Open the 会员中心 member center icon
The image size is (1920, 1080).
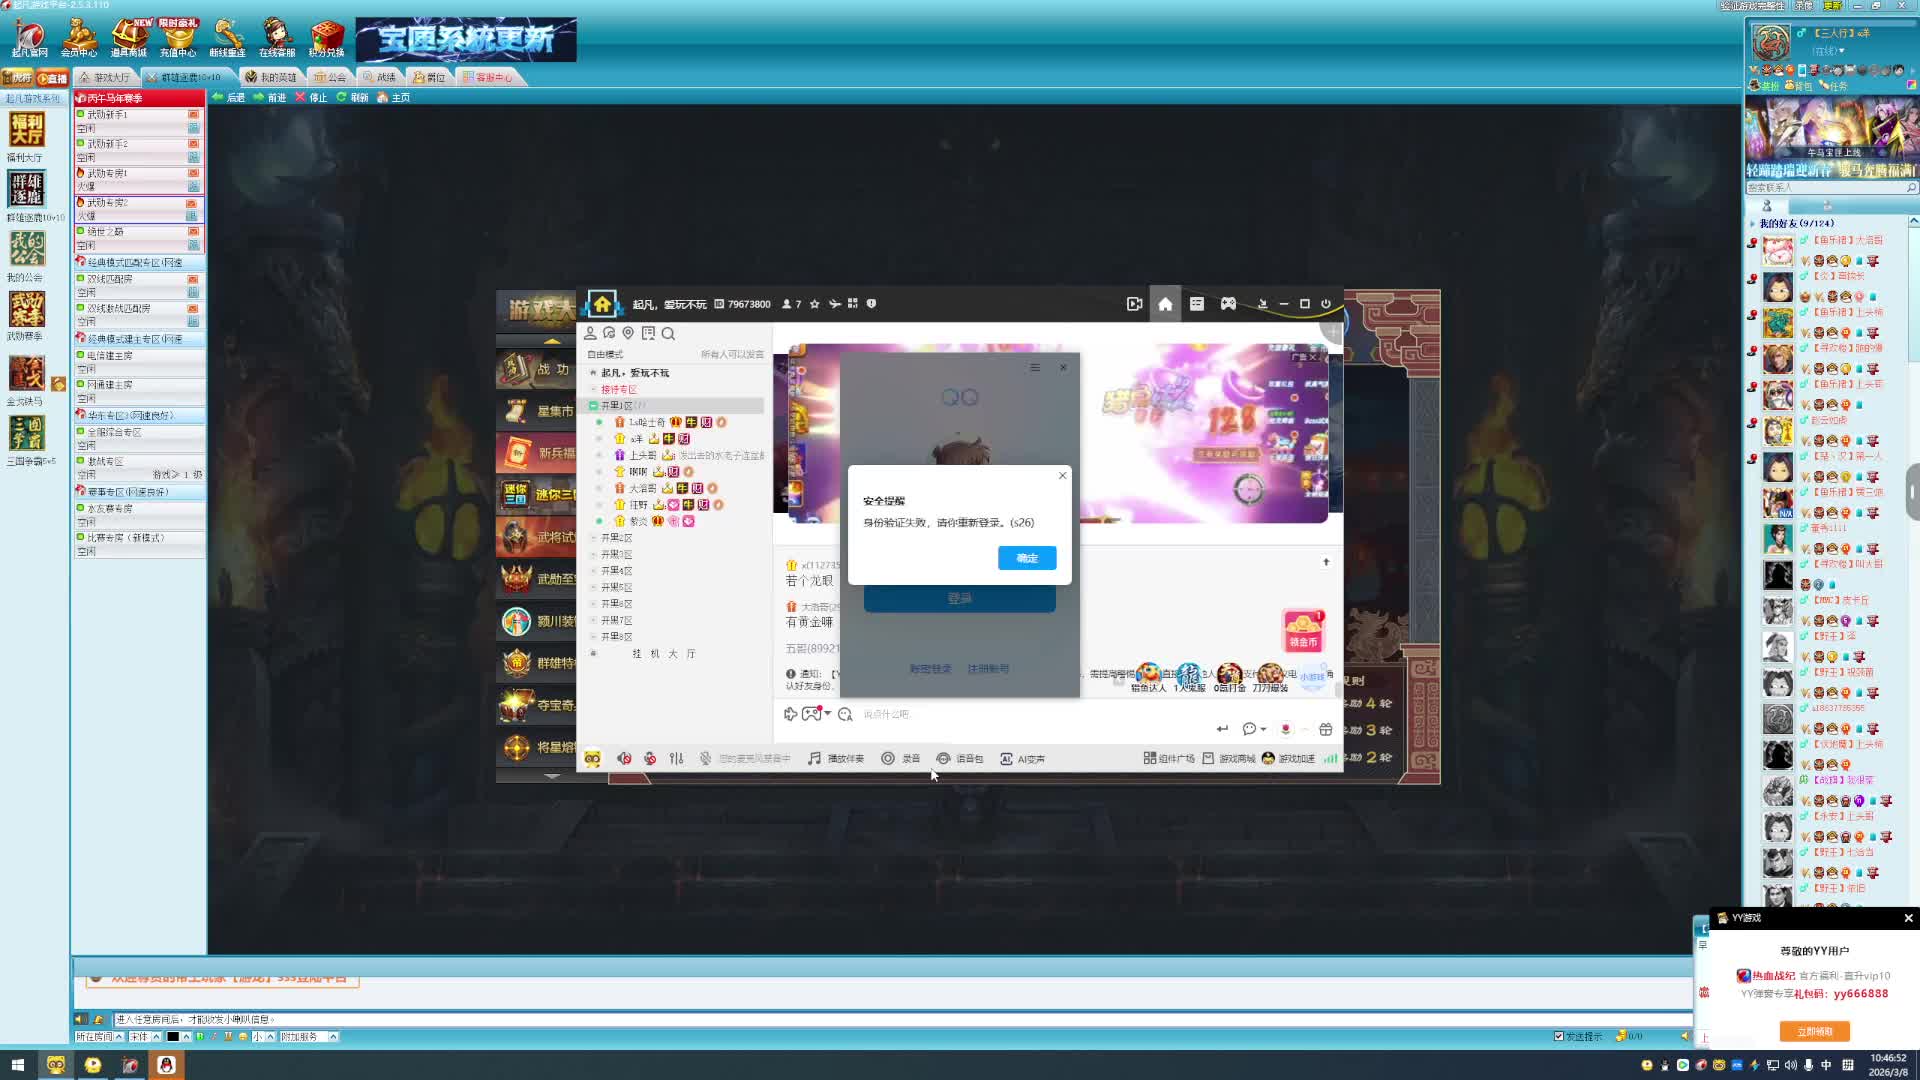pyautogui.click(x=79, y=37)
